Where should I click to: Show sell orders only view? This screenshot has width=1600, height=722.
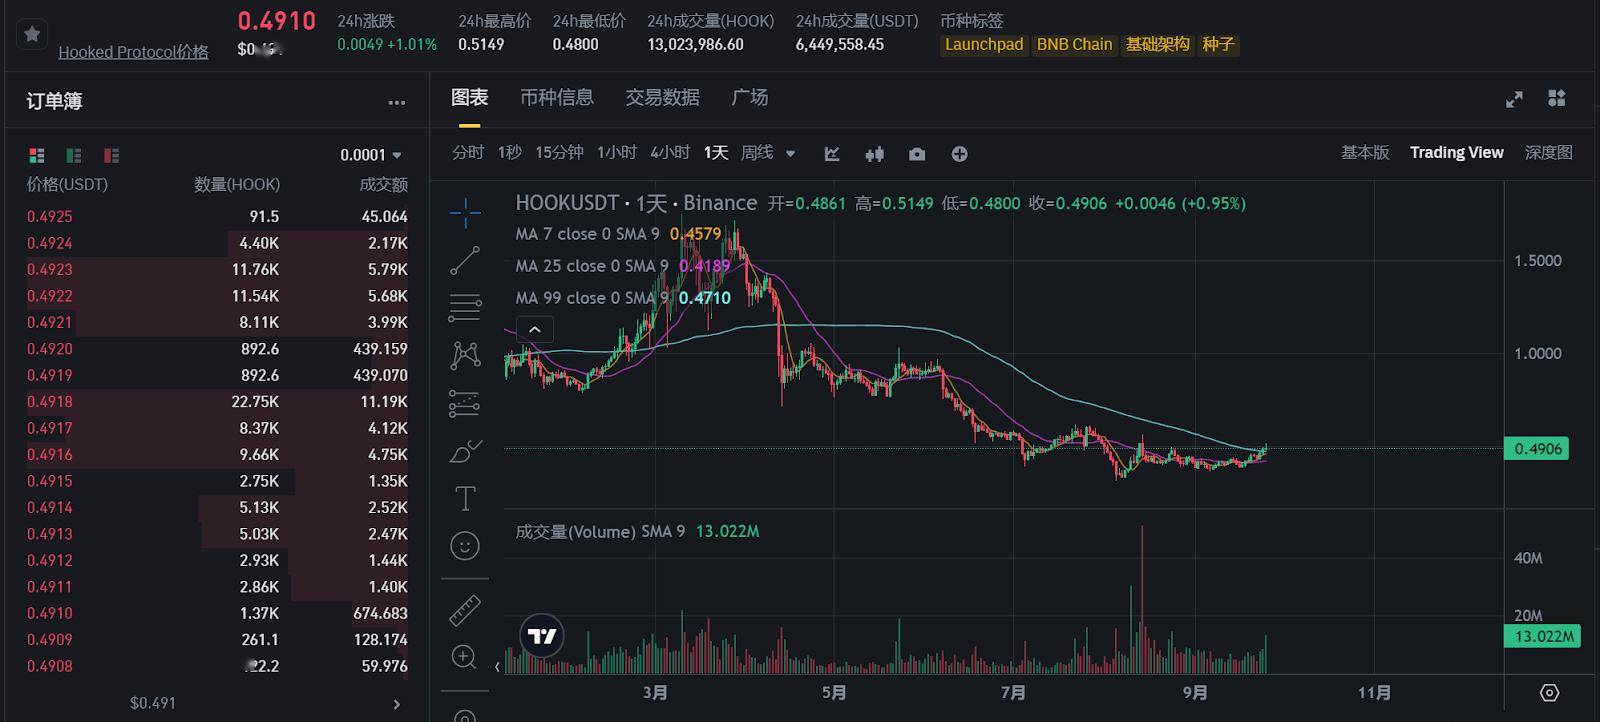click(x=111, y=155)
